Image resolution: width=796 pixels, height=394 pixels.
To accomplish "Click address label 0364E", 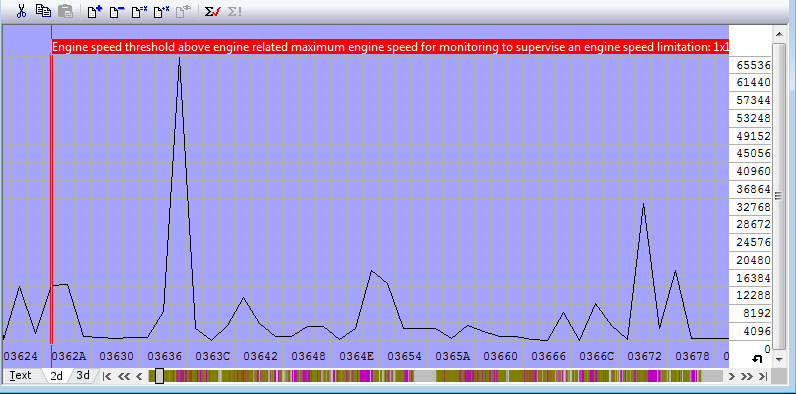I will [x=356, y=356].
